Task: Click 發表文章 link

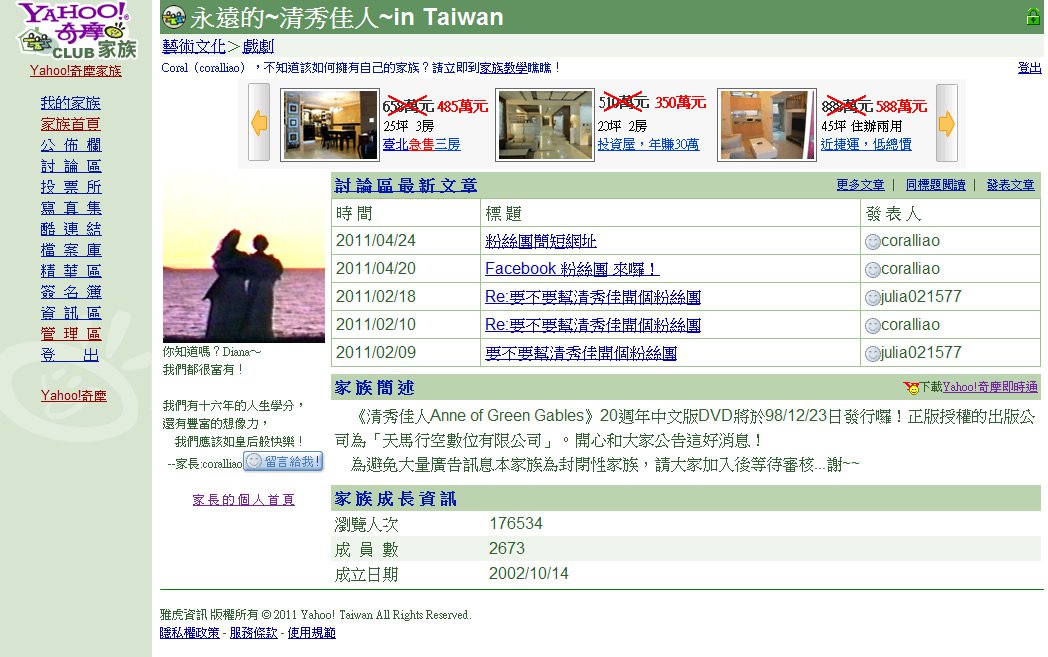Action: pyautogui.click(x=1011, y=185)
